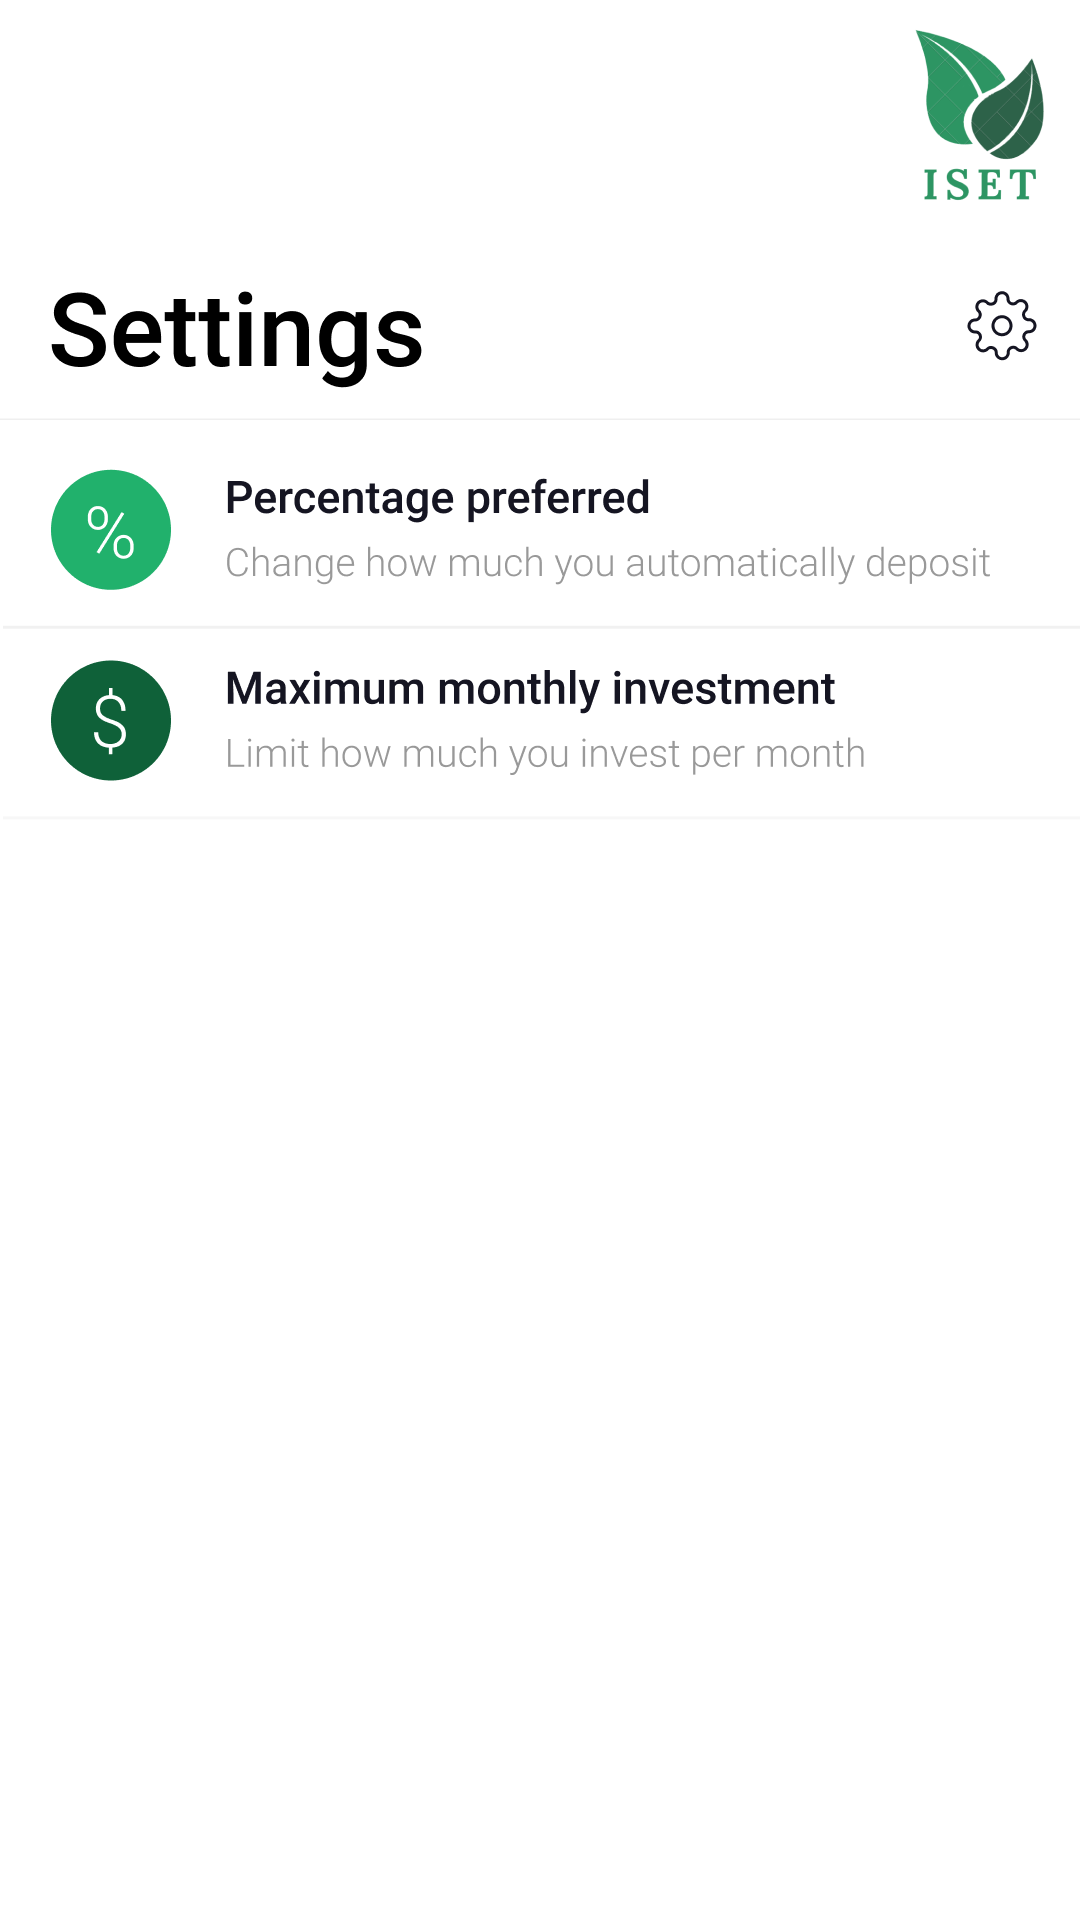1080x1920 pixels.
Task: Select the Maximum monthly investment list row
Action: [540, 722]
